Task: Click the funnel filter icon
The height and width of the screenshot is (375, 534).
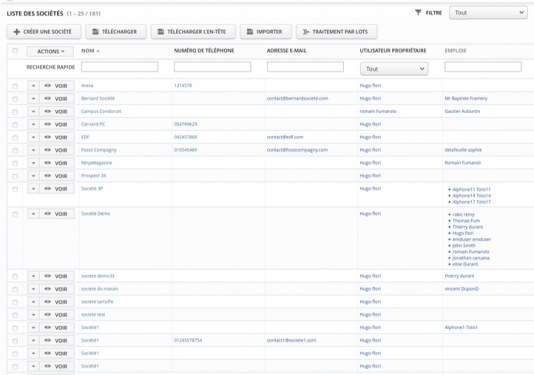Action: click(x=418, y=13)
